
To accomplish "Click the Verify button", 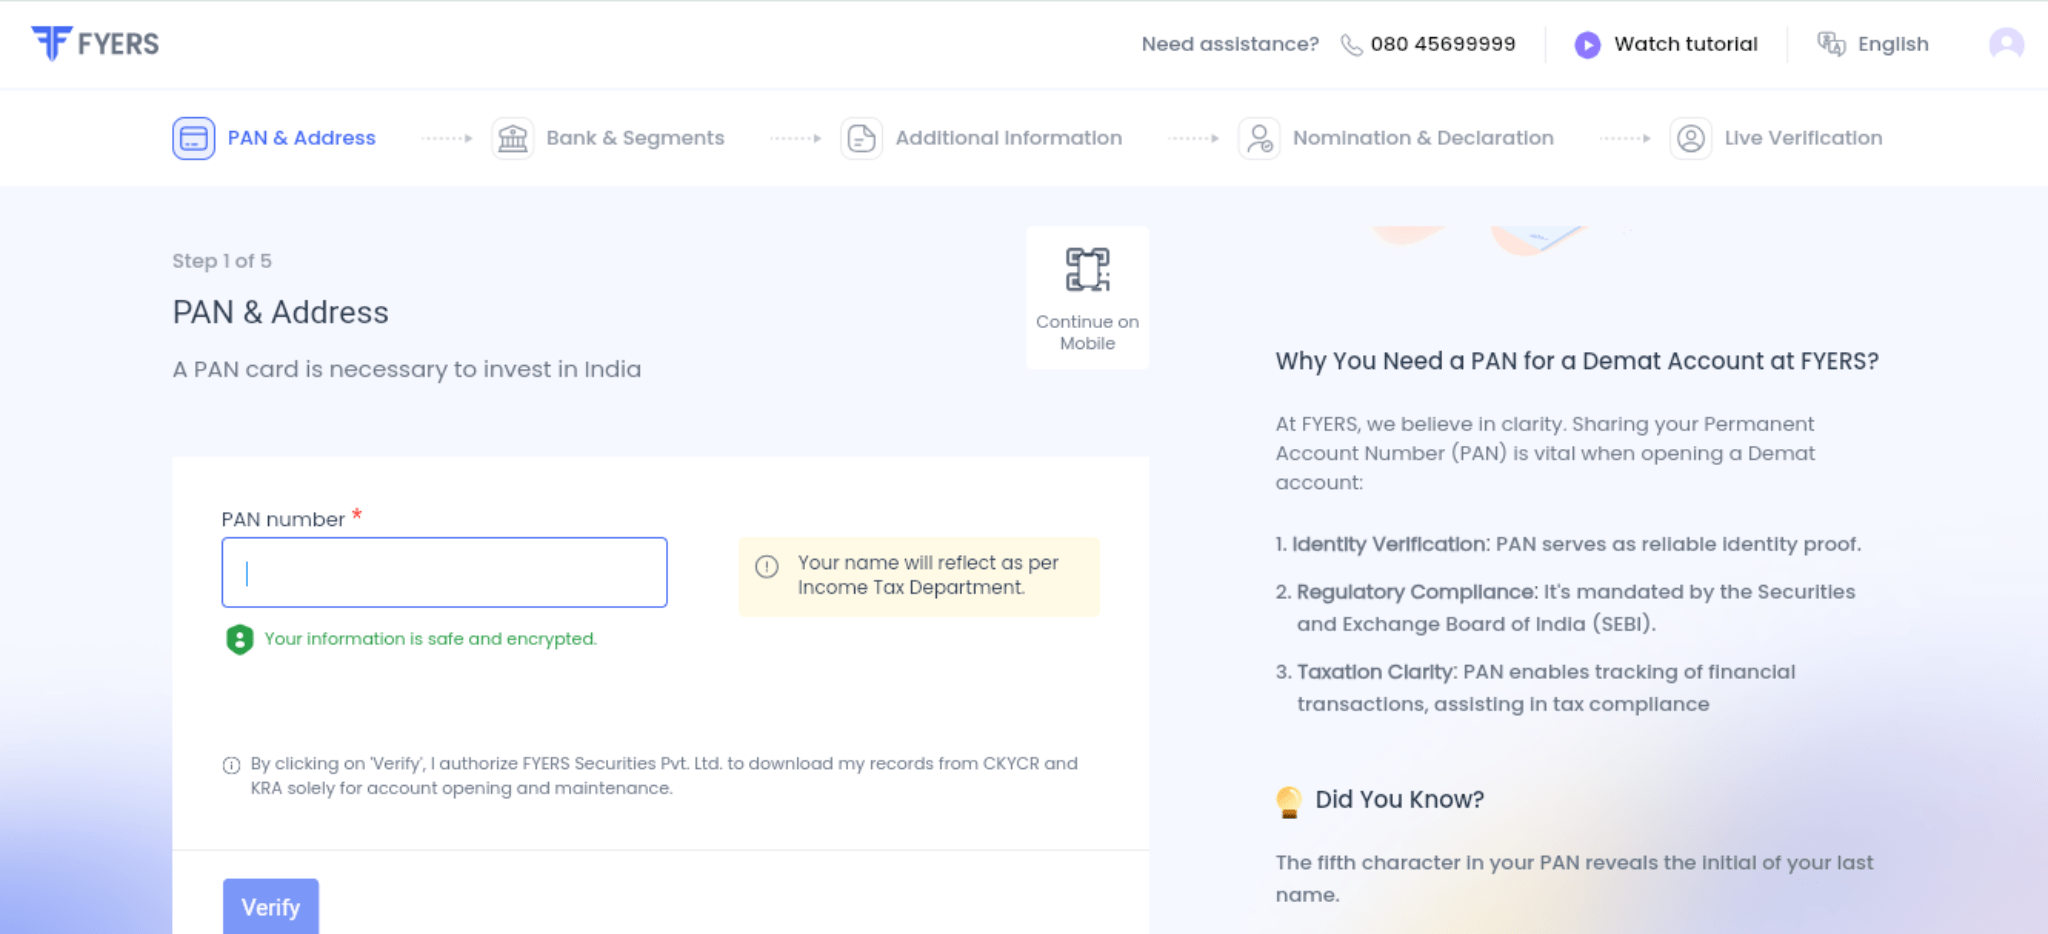I will tap(270, 906).
